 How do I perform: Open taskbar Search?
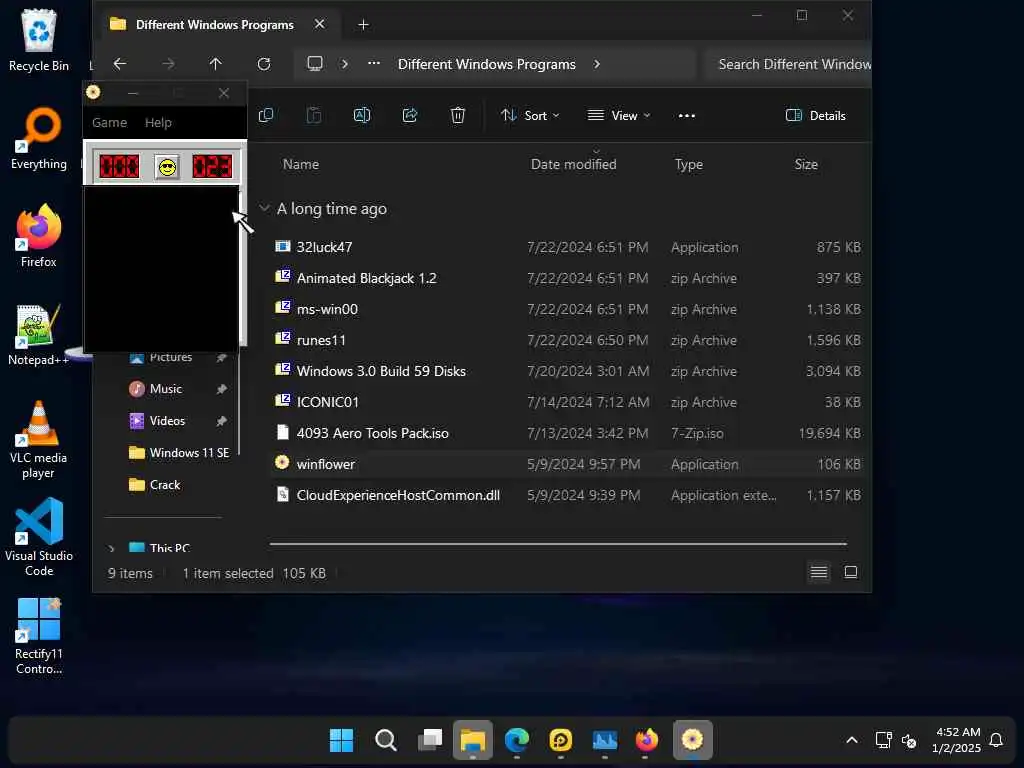coord(385,740)
